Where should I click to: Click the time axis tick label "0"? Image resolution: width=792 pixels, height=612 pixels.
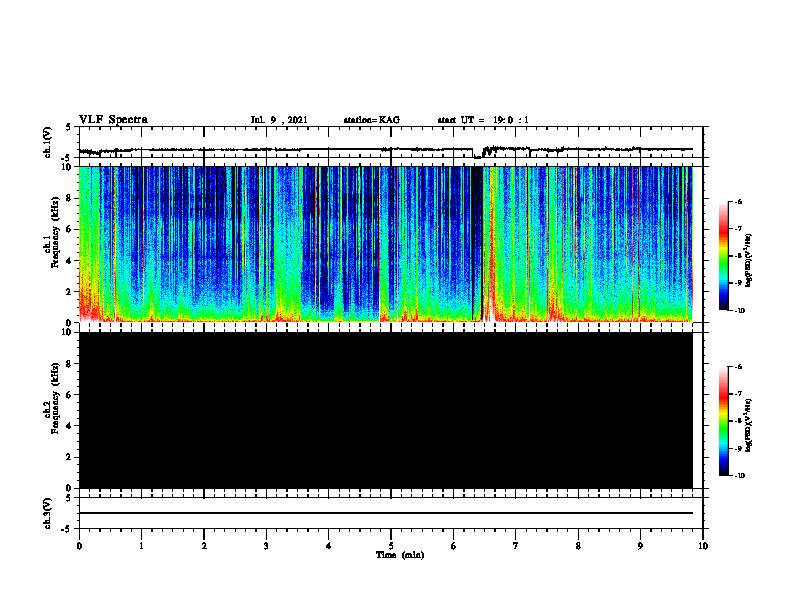tap(79, 546)
